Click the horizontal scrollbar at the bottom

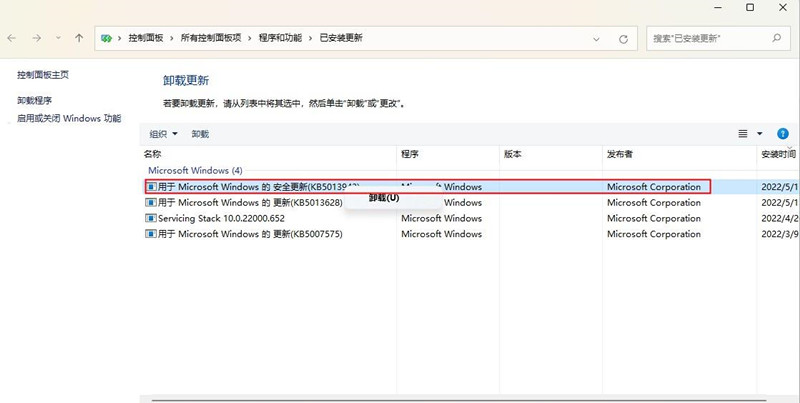pos(457,400)
